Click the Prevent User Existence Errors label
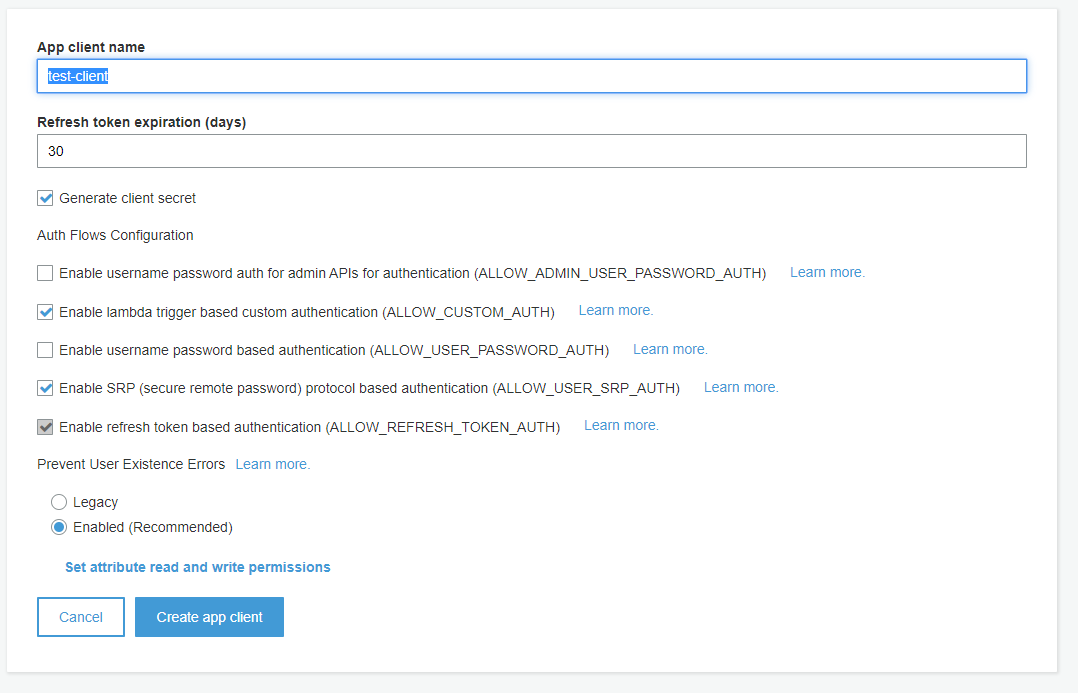Image resolution: width=1078 pixels, height=693 pixels. tap(131, 465)
